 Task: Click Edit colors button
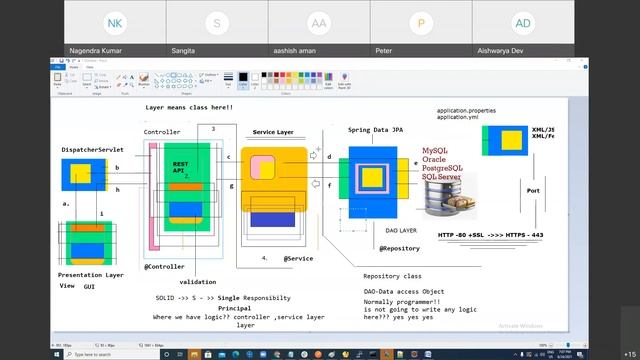[329, 80]
